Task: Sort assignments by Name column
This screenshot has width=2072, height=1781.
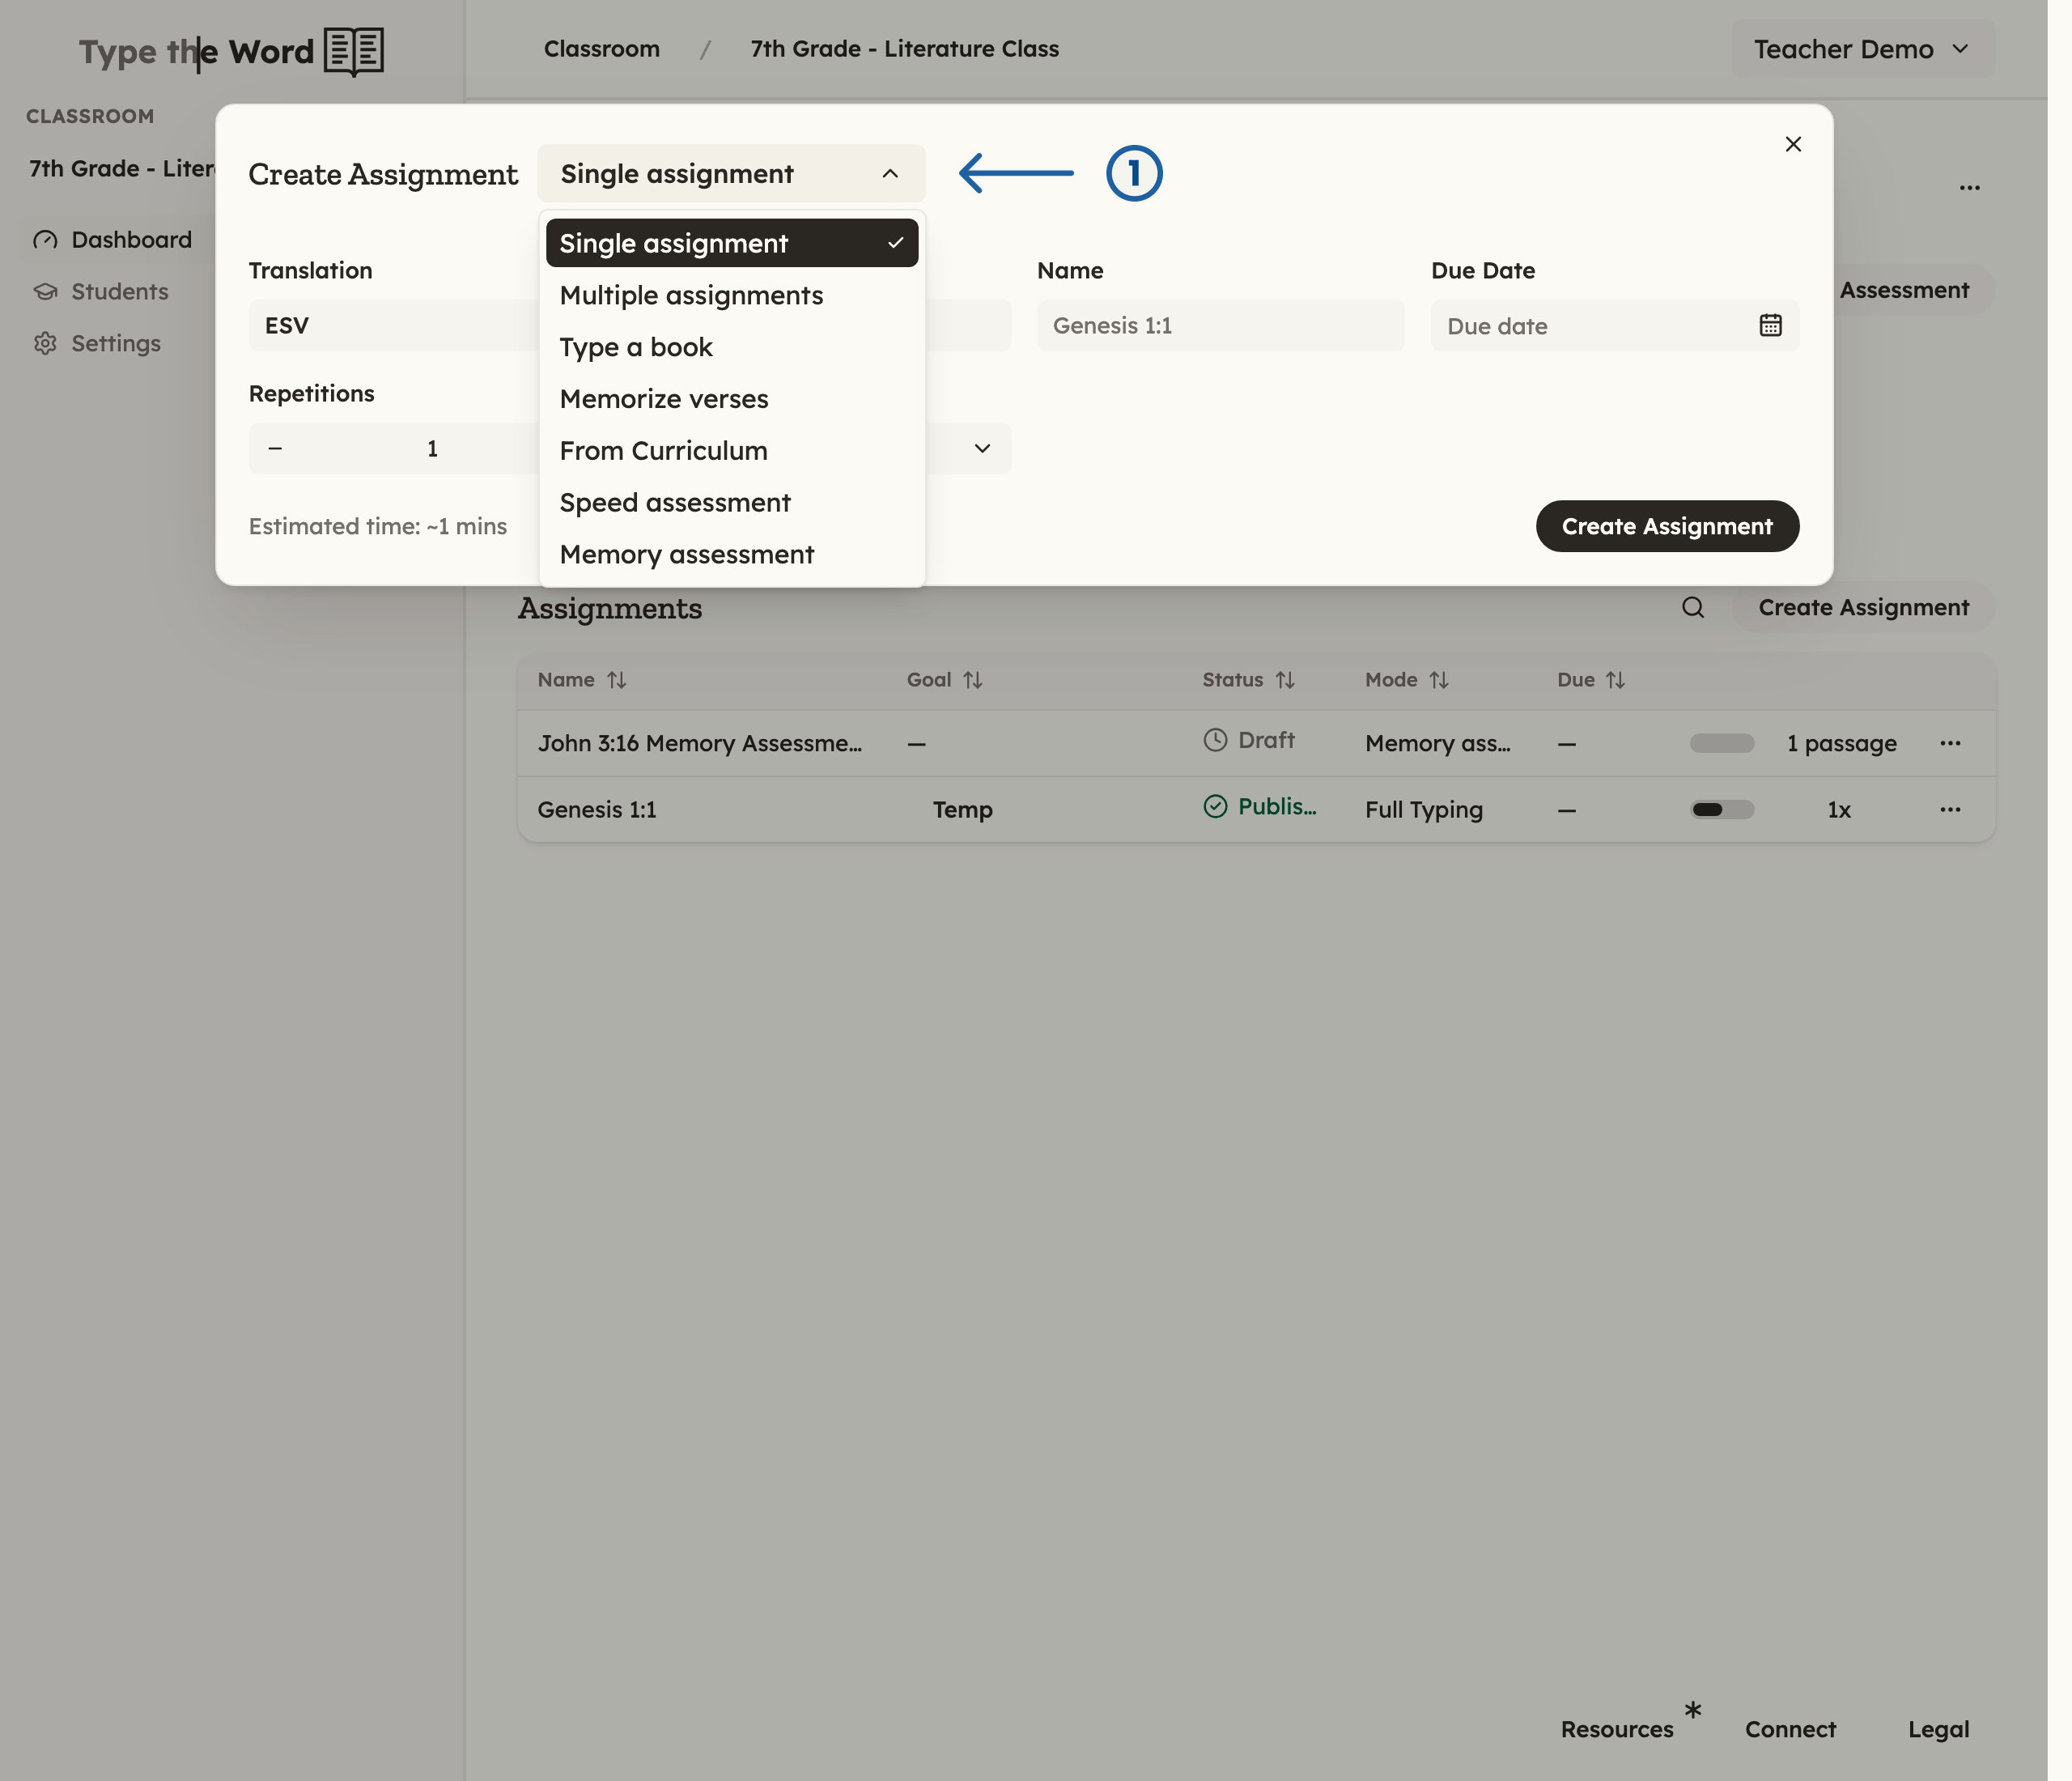Action: click(x=581, y=680)
